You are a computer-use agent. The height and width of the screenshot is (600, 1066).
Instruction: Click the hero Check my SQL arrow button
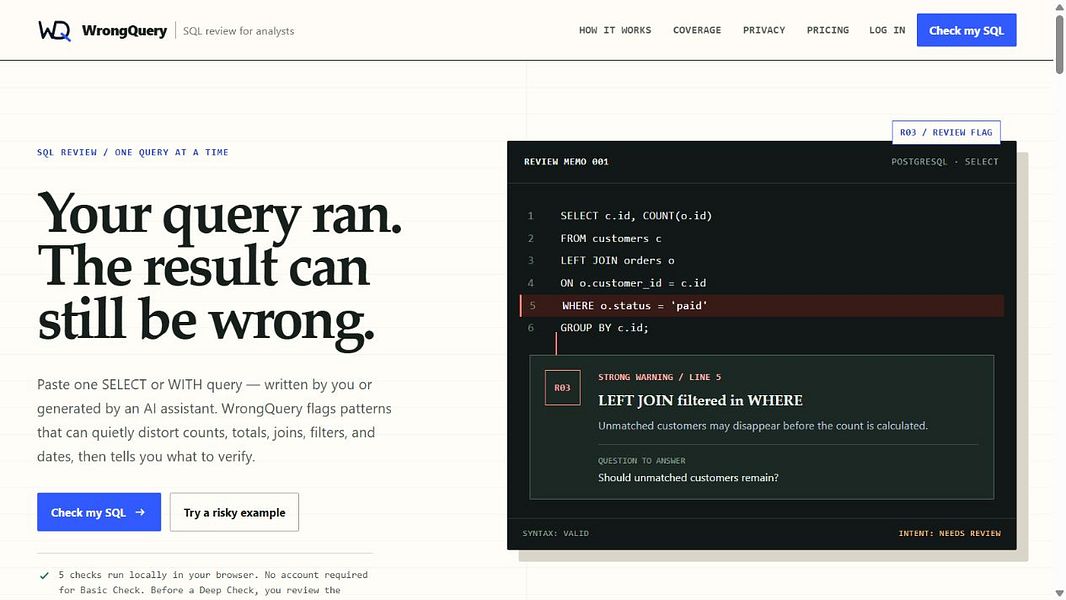(x=99, y=512)
